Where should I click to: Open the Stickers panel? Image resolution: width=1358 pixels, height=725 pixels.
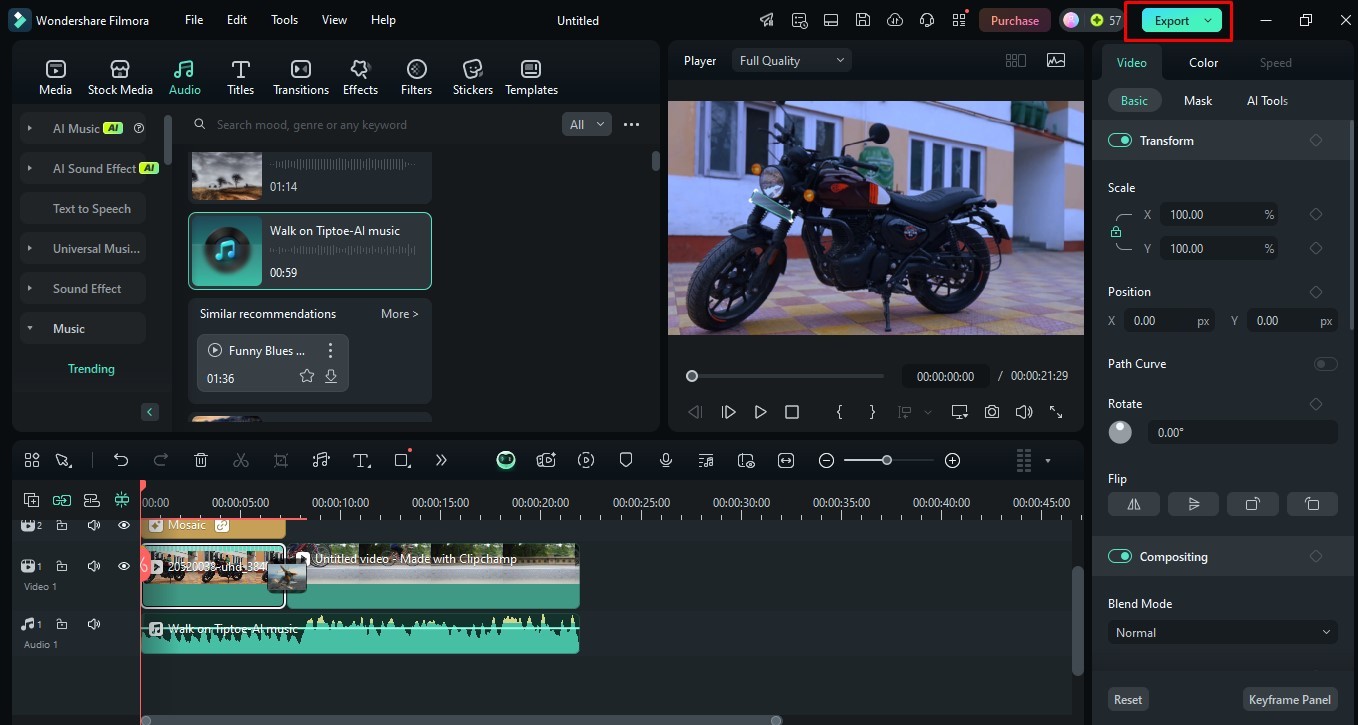coord(472,77)
